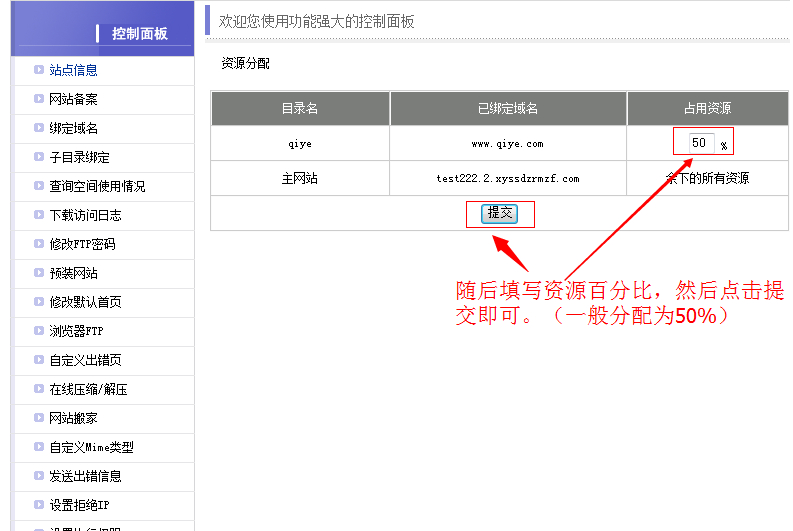
Task: Open 下载访问日志 menu entry
Action: pyautogui.click(x=85, y=215)
